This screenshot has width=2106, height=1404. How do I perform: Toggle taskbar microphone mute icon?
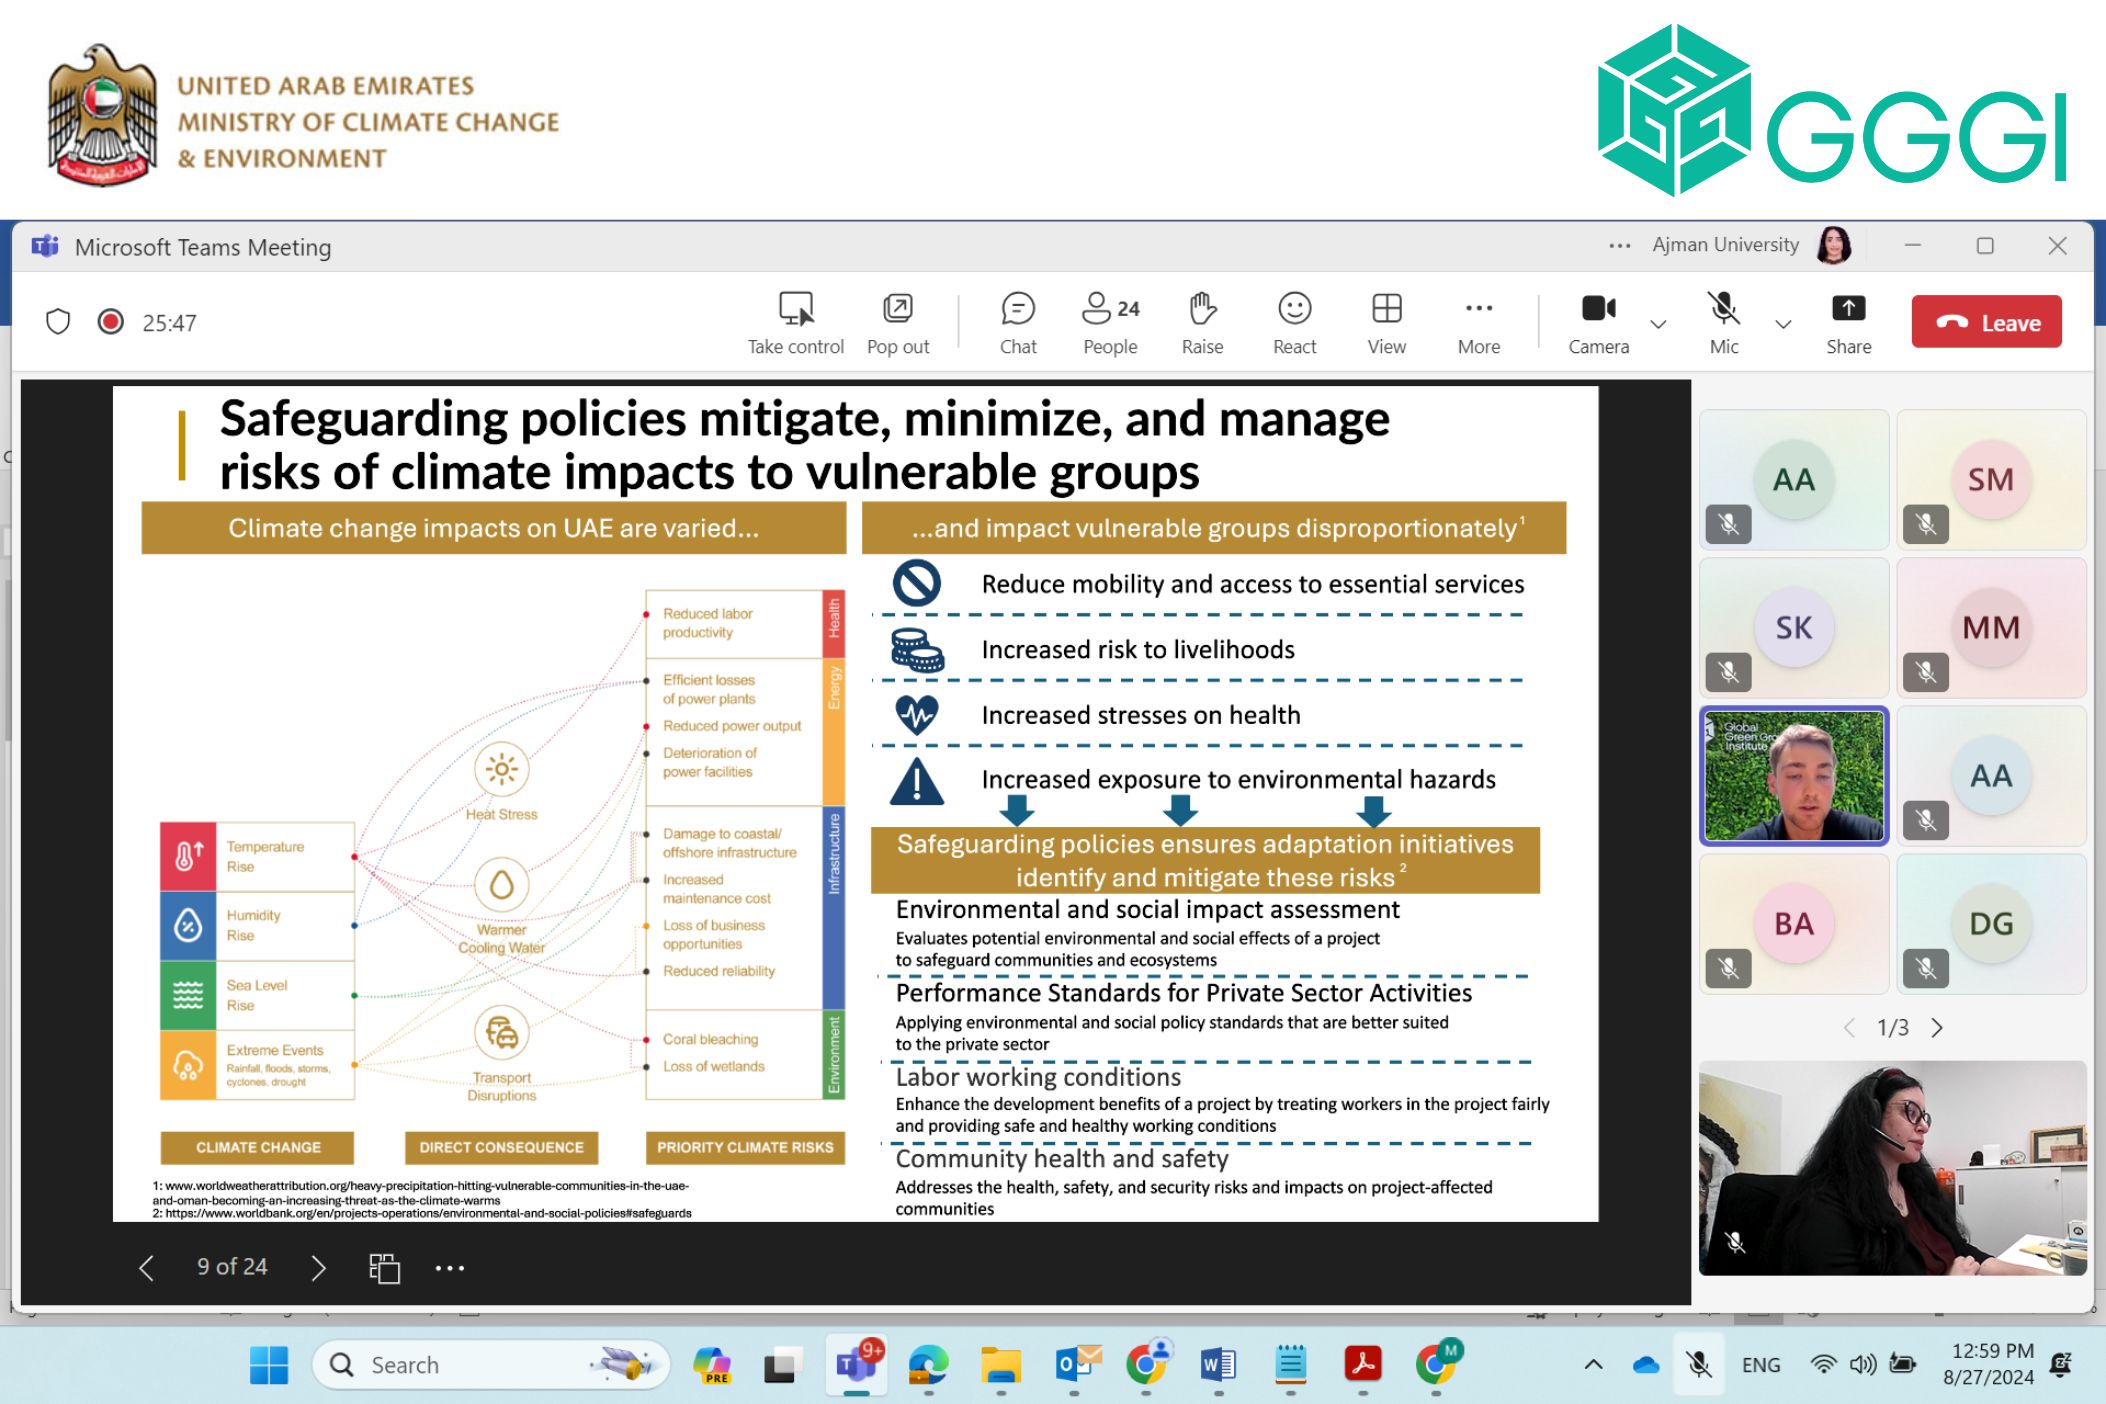[1698, 1364]
